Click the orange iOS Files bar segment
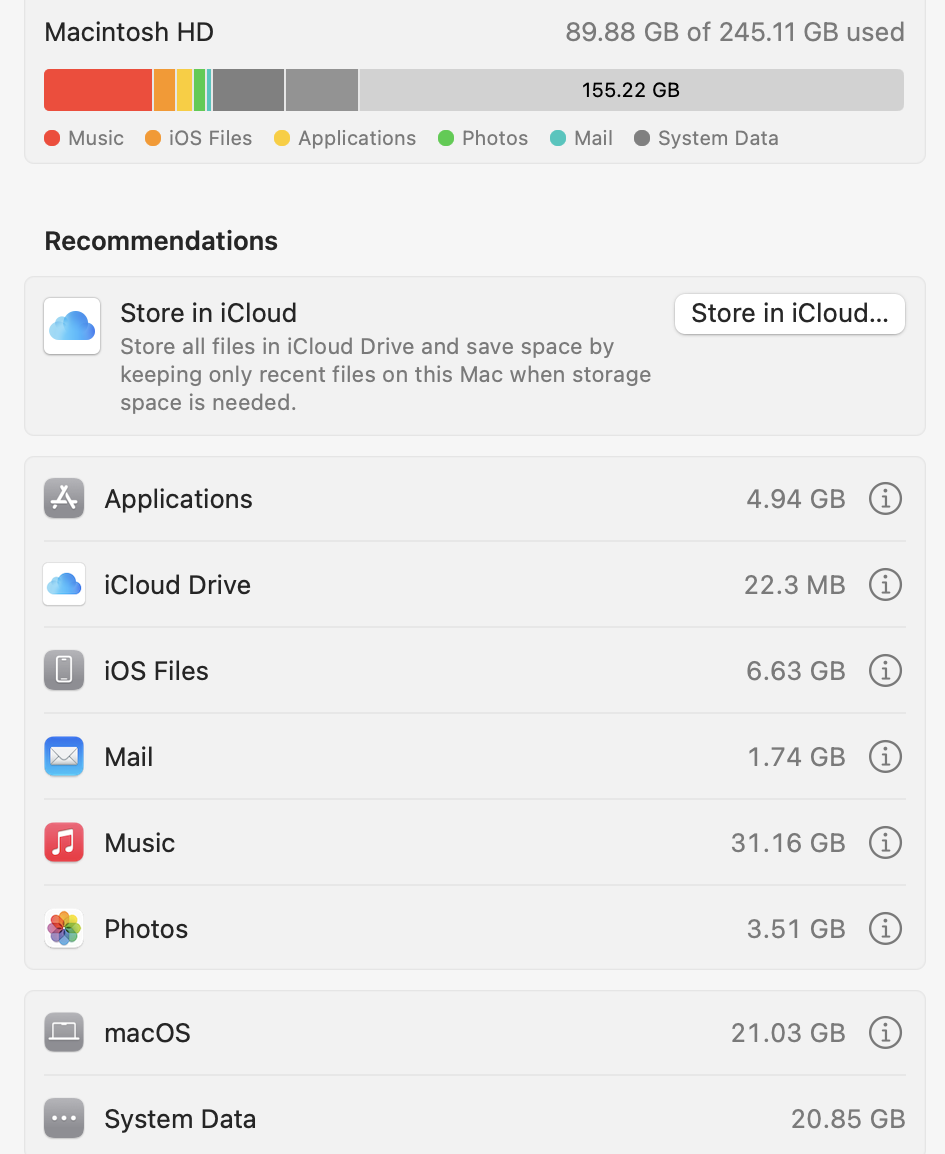Image resolution: width=945 pixels, height=1154 pixels. [x=164, y=90]
